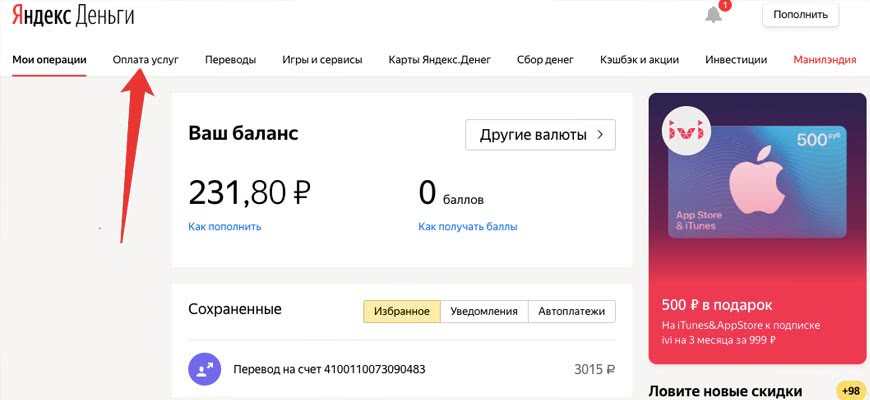
Task: Go to the Игры и сервисы section
Action: click(x=322, y=59)
